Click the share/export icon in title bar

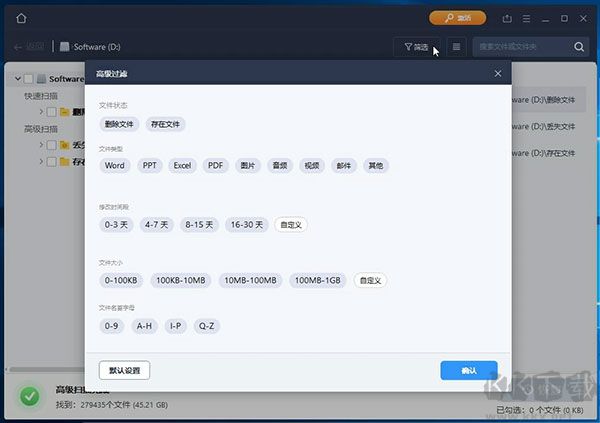pyautogui.click(x=507, y=18)
